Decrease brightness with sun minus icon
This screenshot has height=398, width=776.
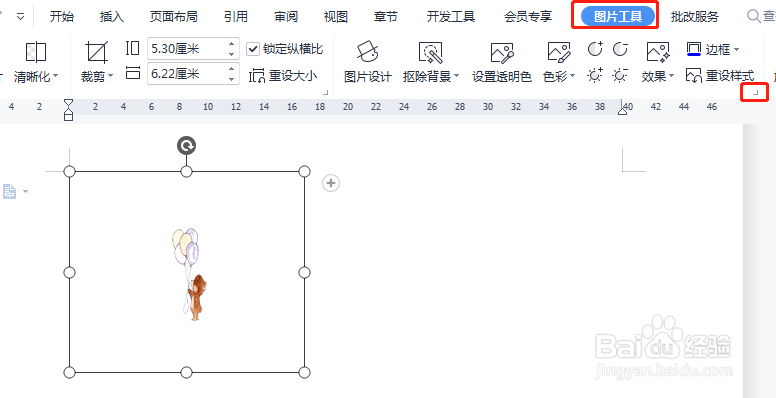click(x=620, y=75)
